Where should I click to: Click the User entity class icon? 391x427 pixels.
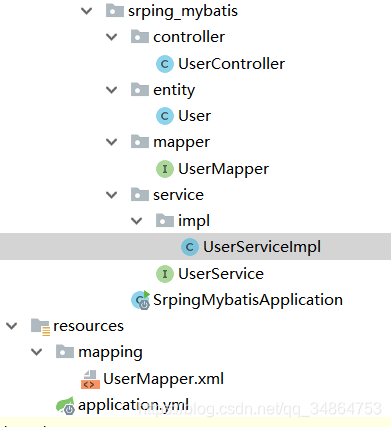(165, 116)
